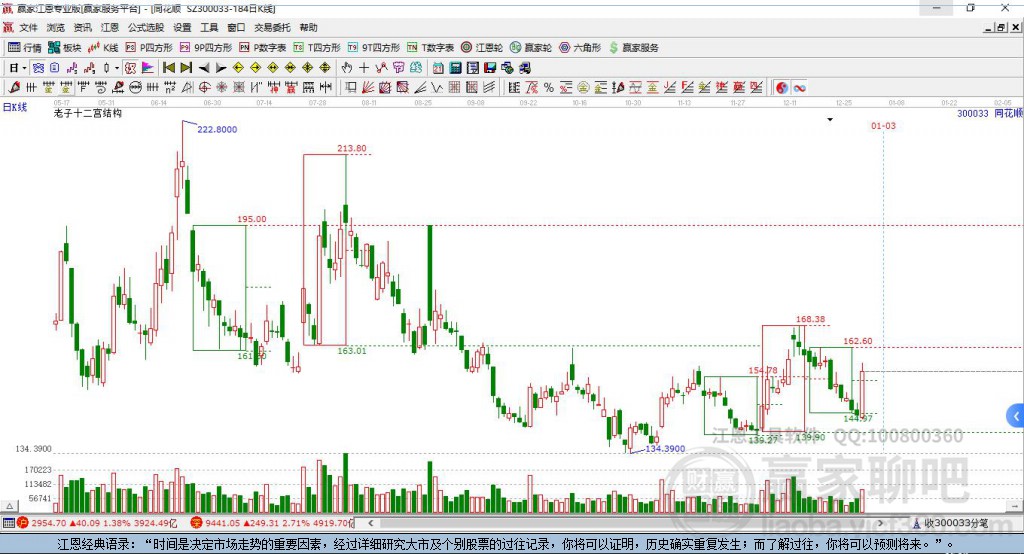This screenshot has height=554, width=1024.
Task: Click the 日K线 label
Action: (14, 107)
